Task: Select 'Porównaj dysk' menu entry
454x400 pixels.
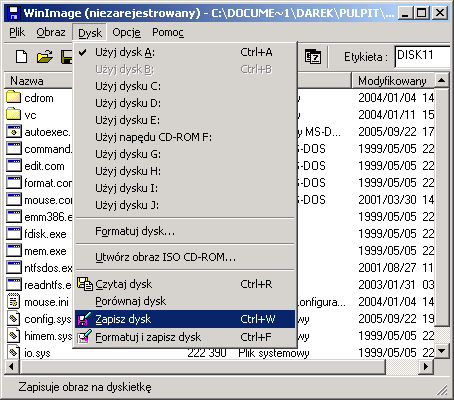Action: click(x=185, y=301)
